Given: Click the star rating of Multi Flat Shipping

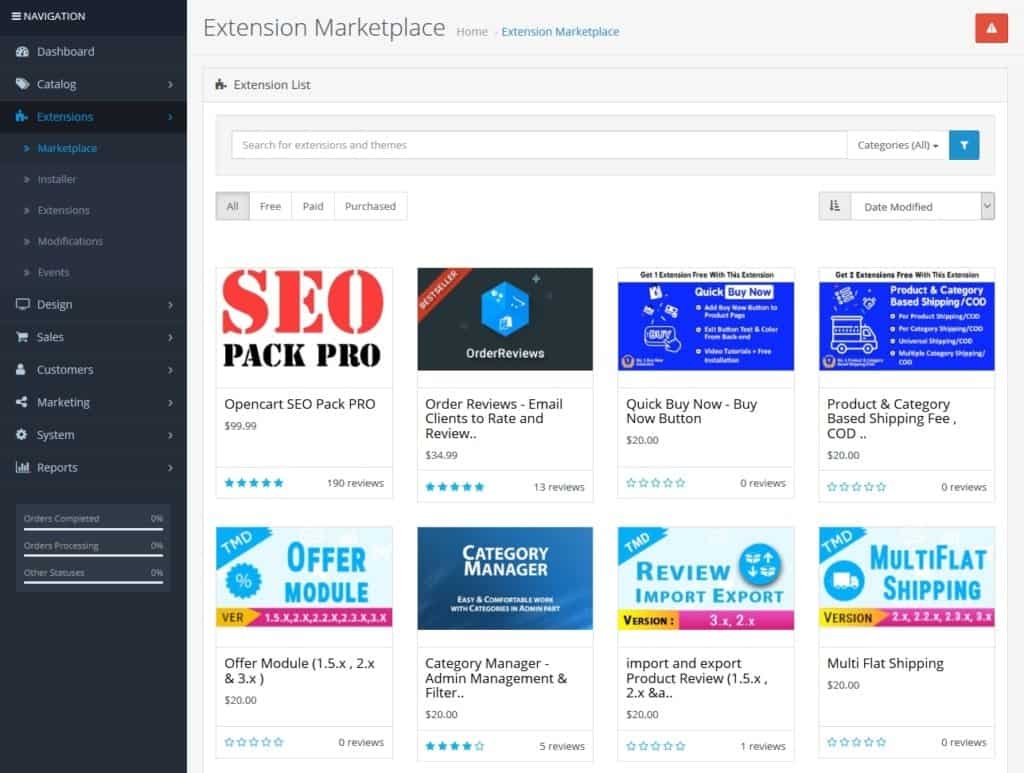Looking at the screenshot, I should [x=856, y=742].
